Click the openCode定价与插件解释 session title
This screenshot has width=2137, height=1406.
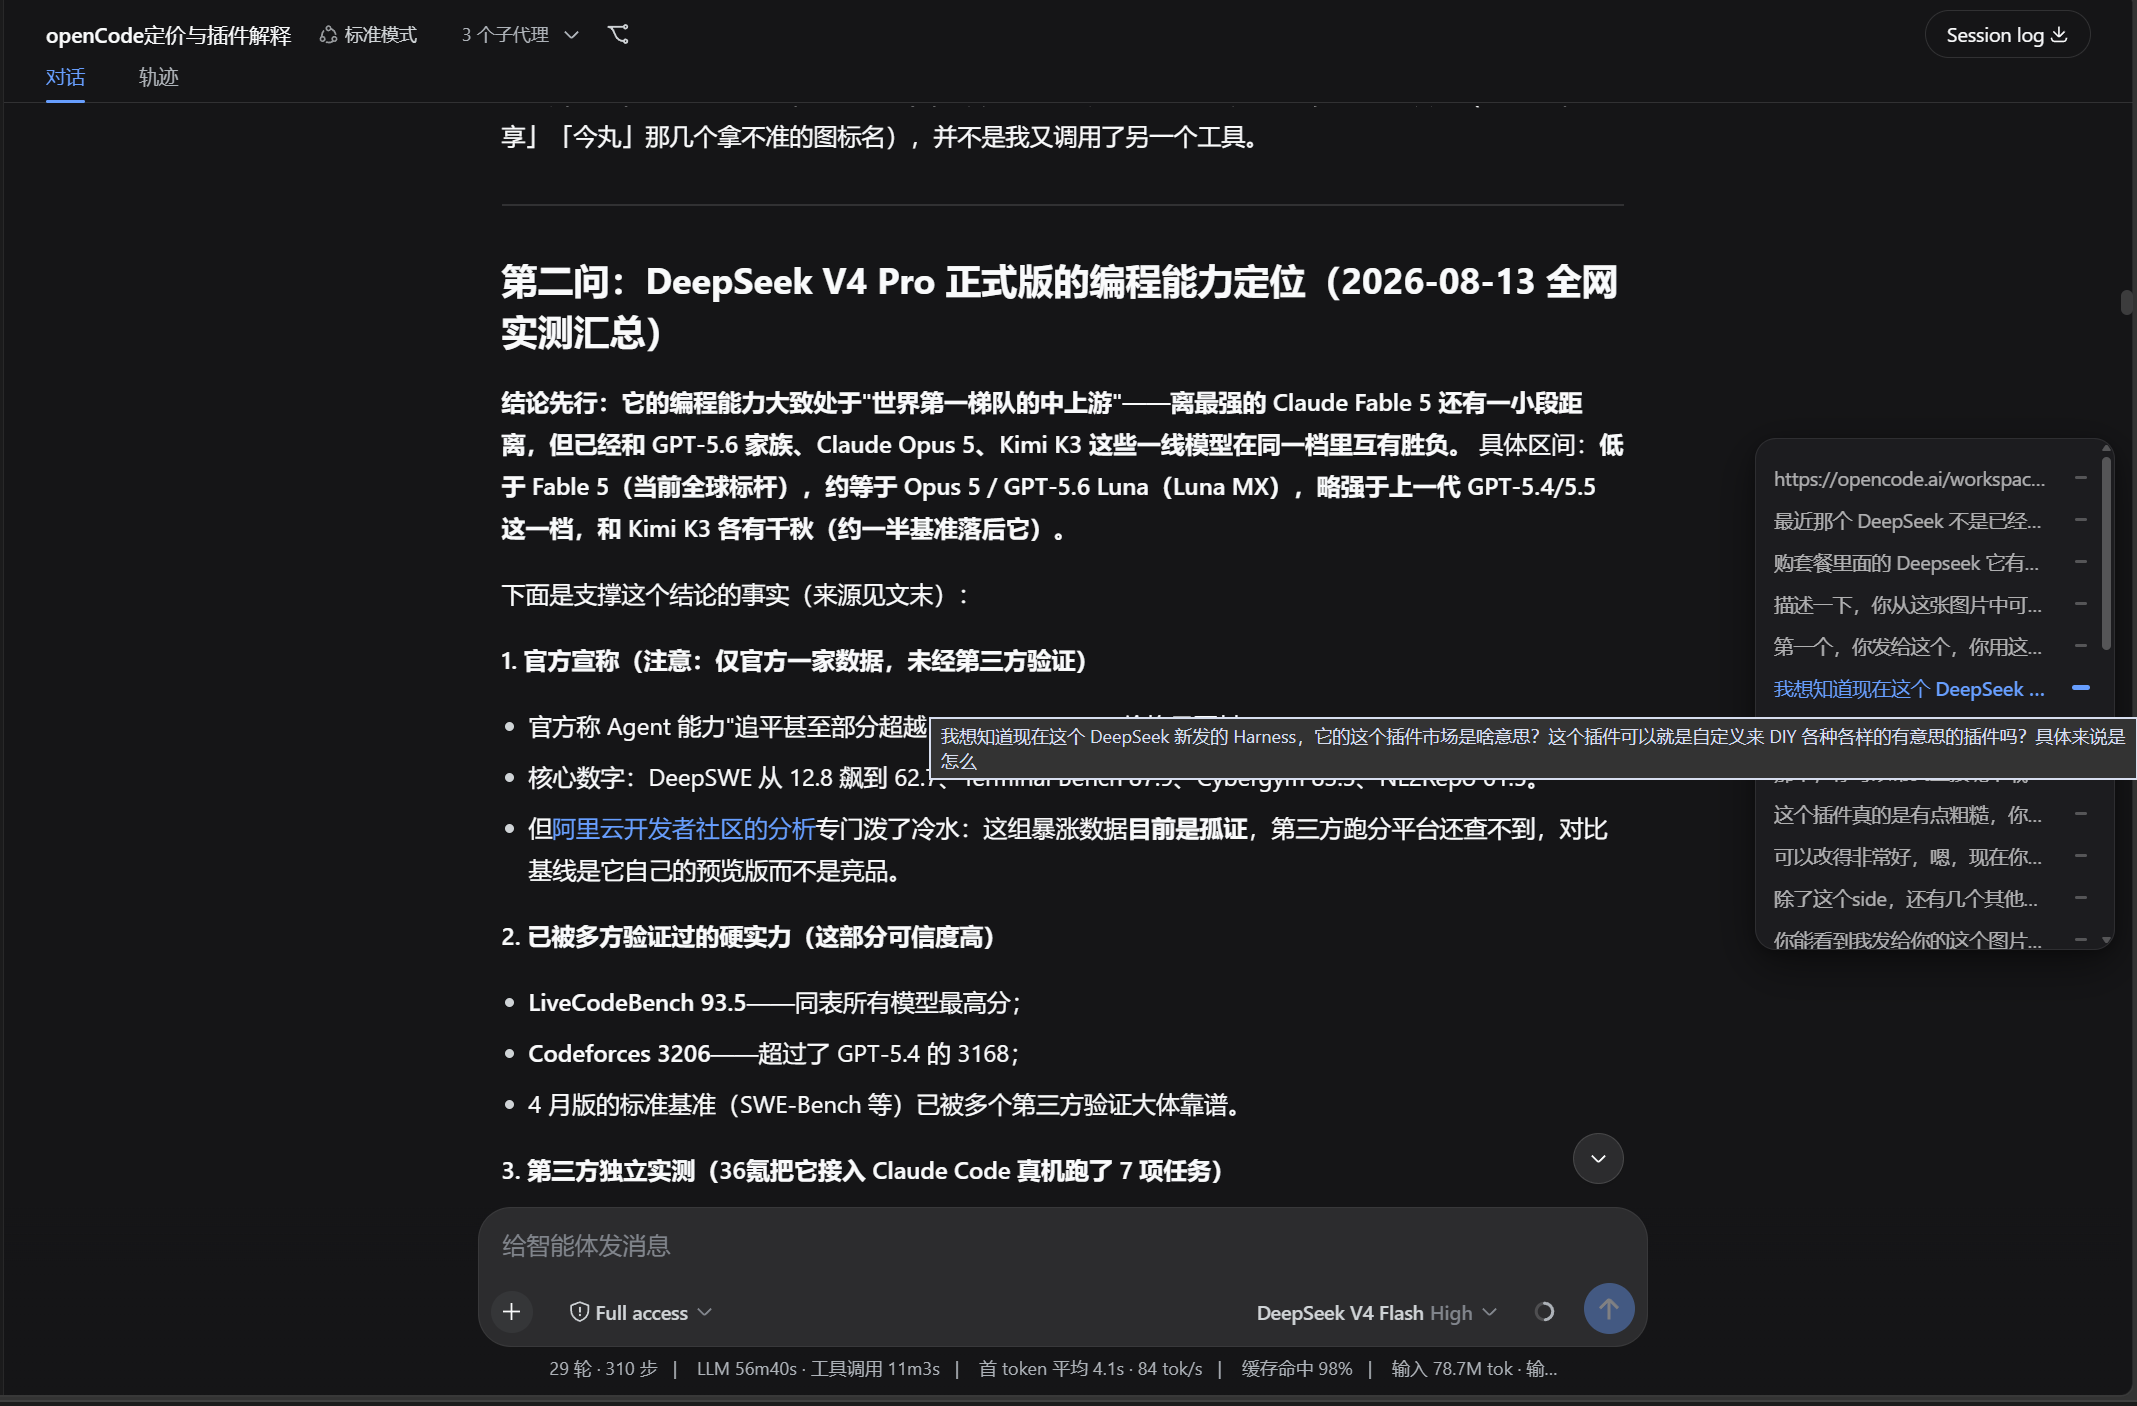[168, 35]
